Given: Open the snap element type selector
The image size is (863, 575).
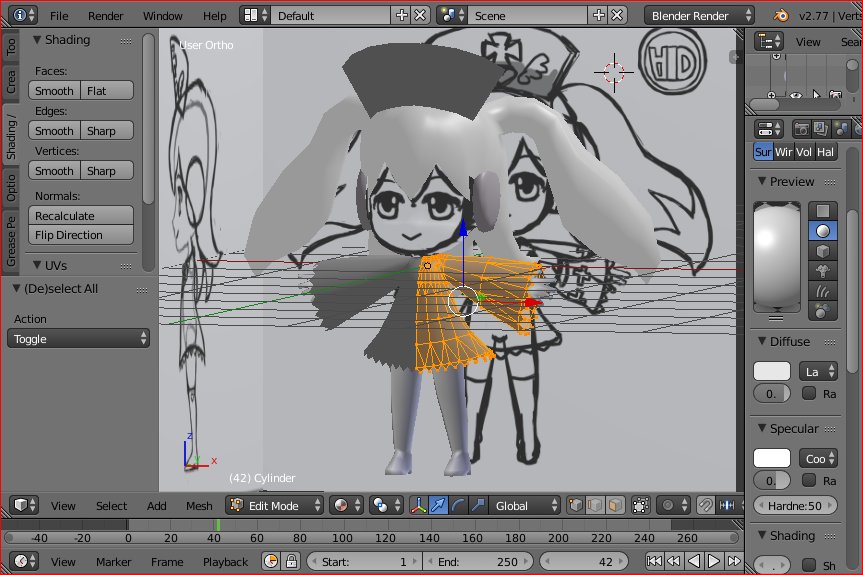Looking at the screenshot, I should point(728,505).
